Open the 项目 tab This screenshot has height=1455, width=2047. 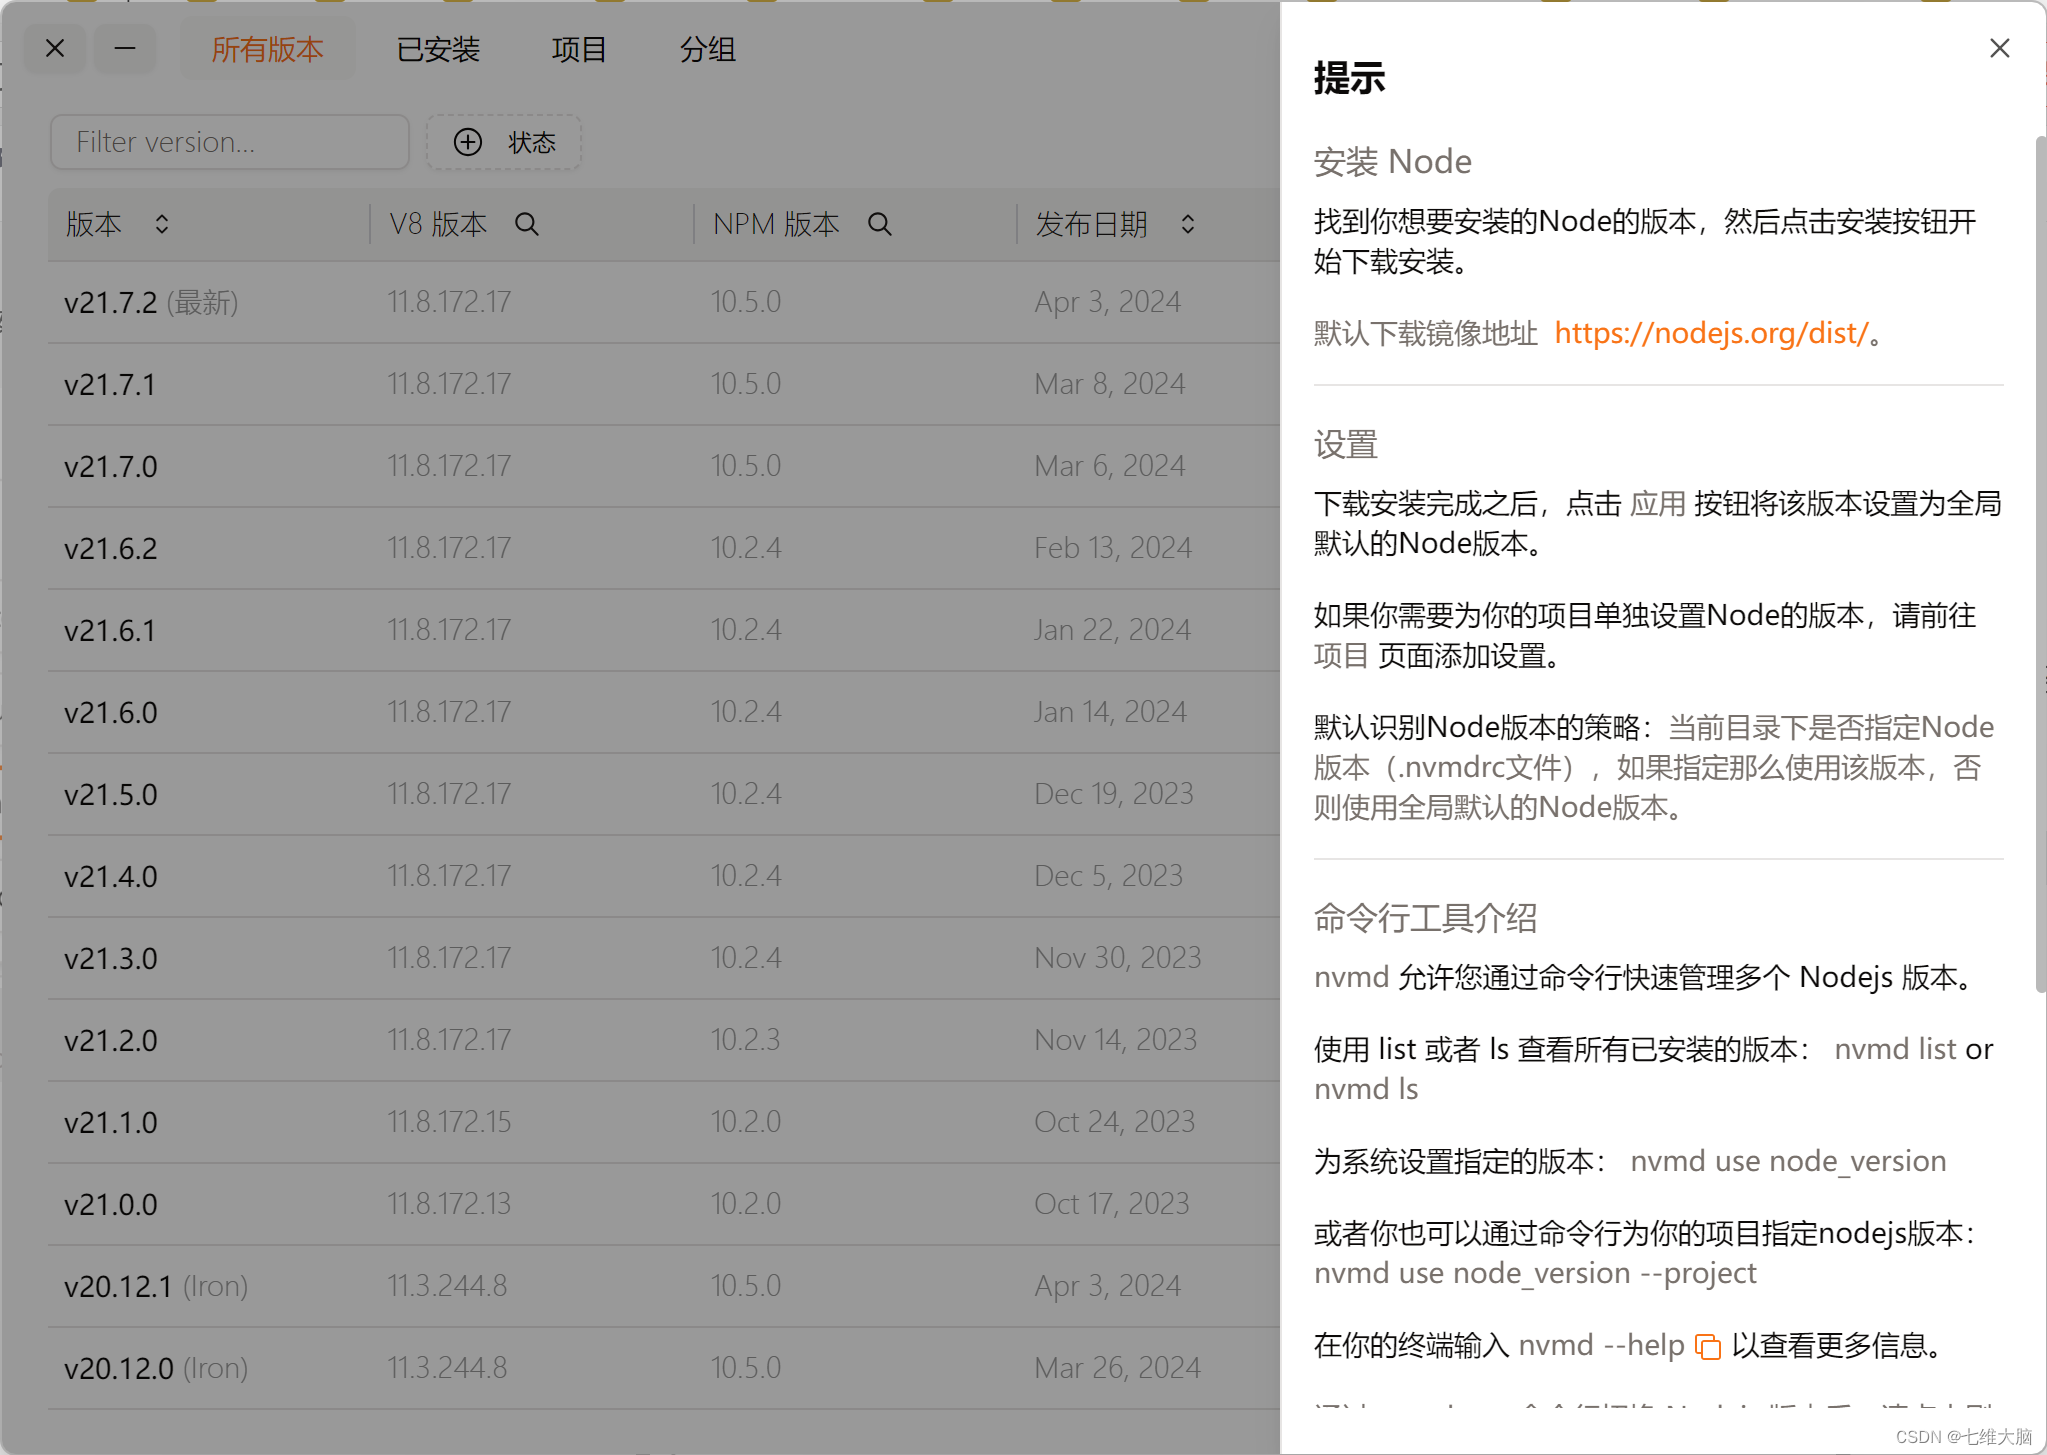tap(579, 49)
